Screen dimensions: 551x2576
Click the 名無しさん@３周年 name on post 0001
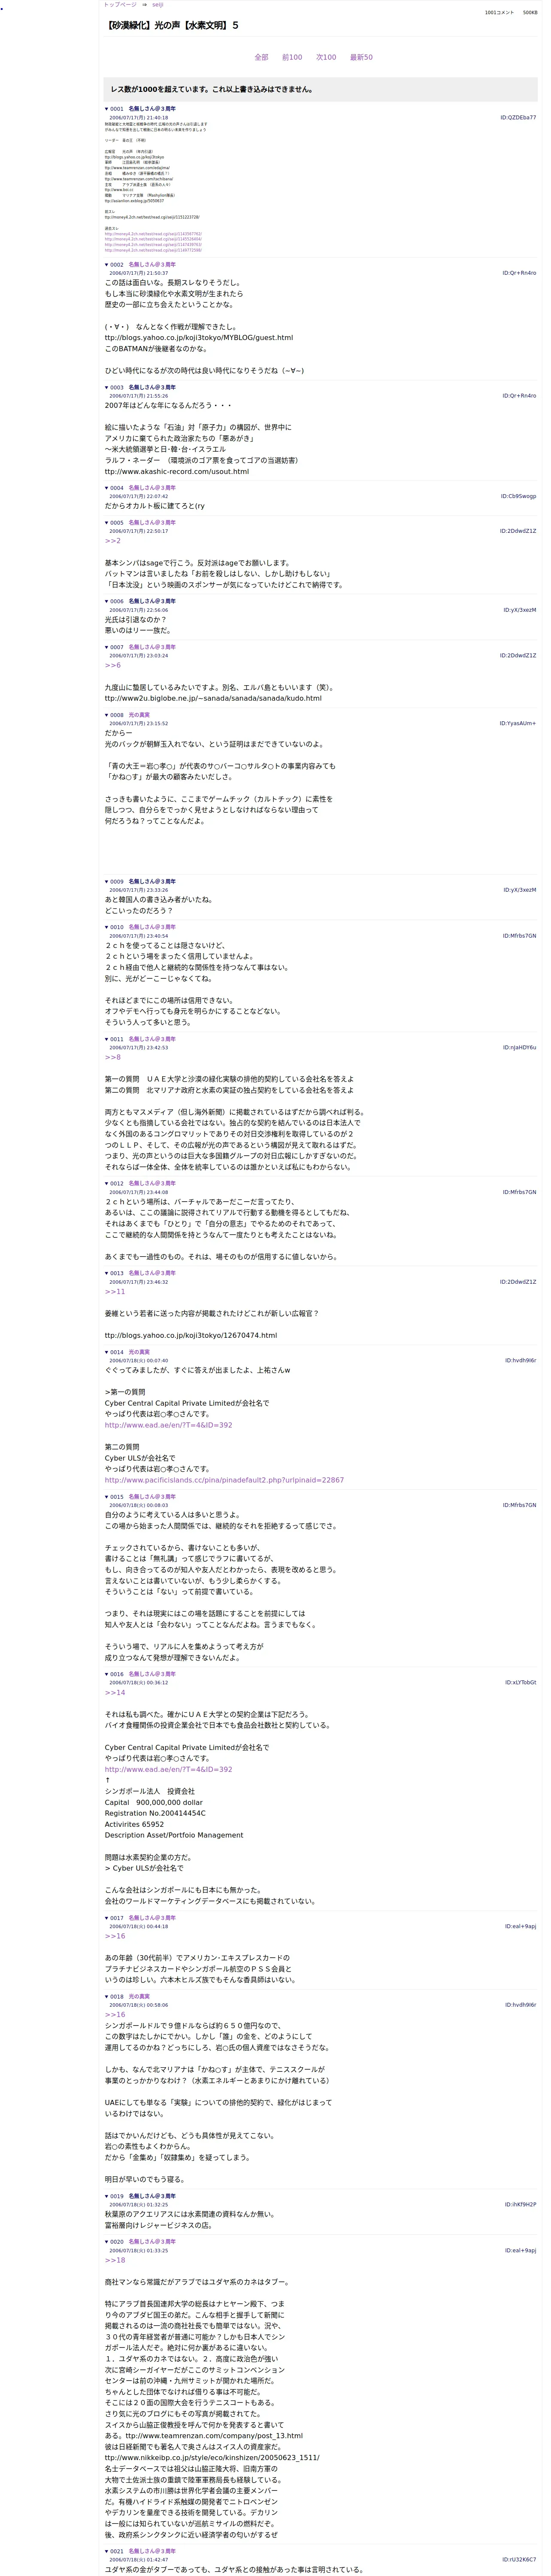tap(151, 109)
